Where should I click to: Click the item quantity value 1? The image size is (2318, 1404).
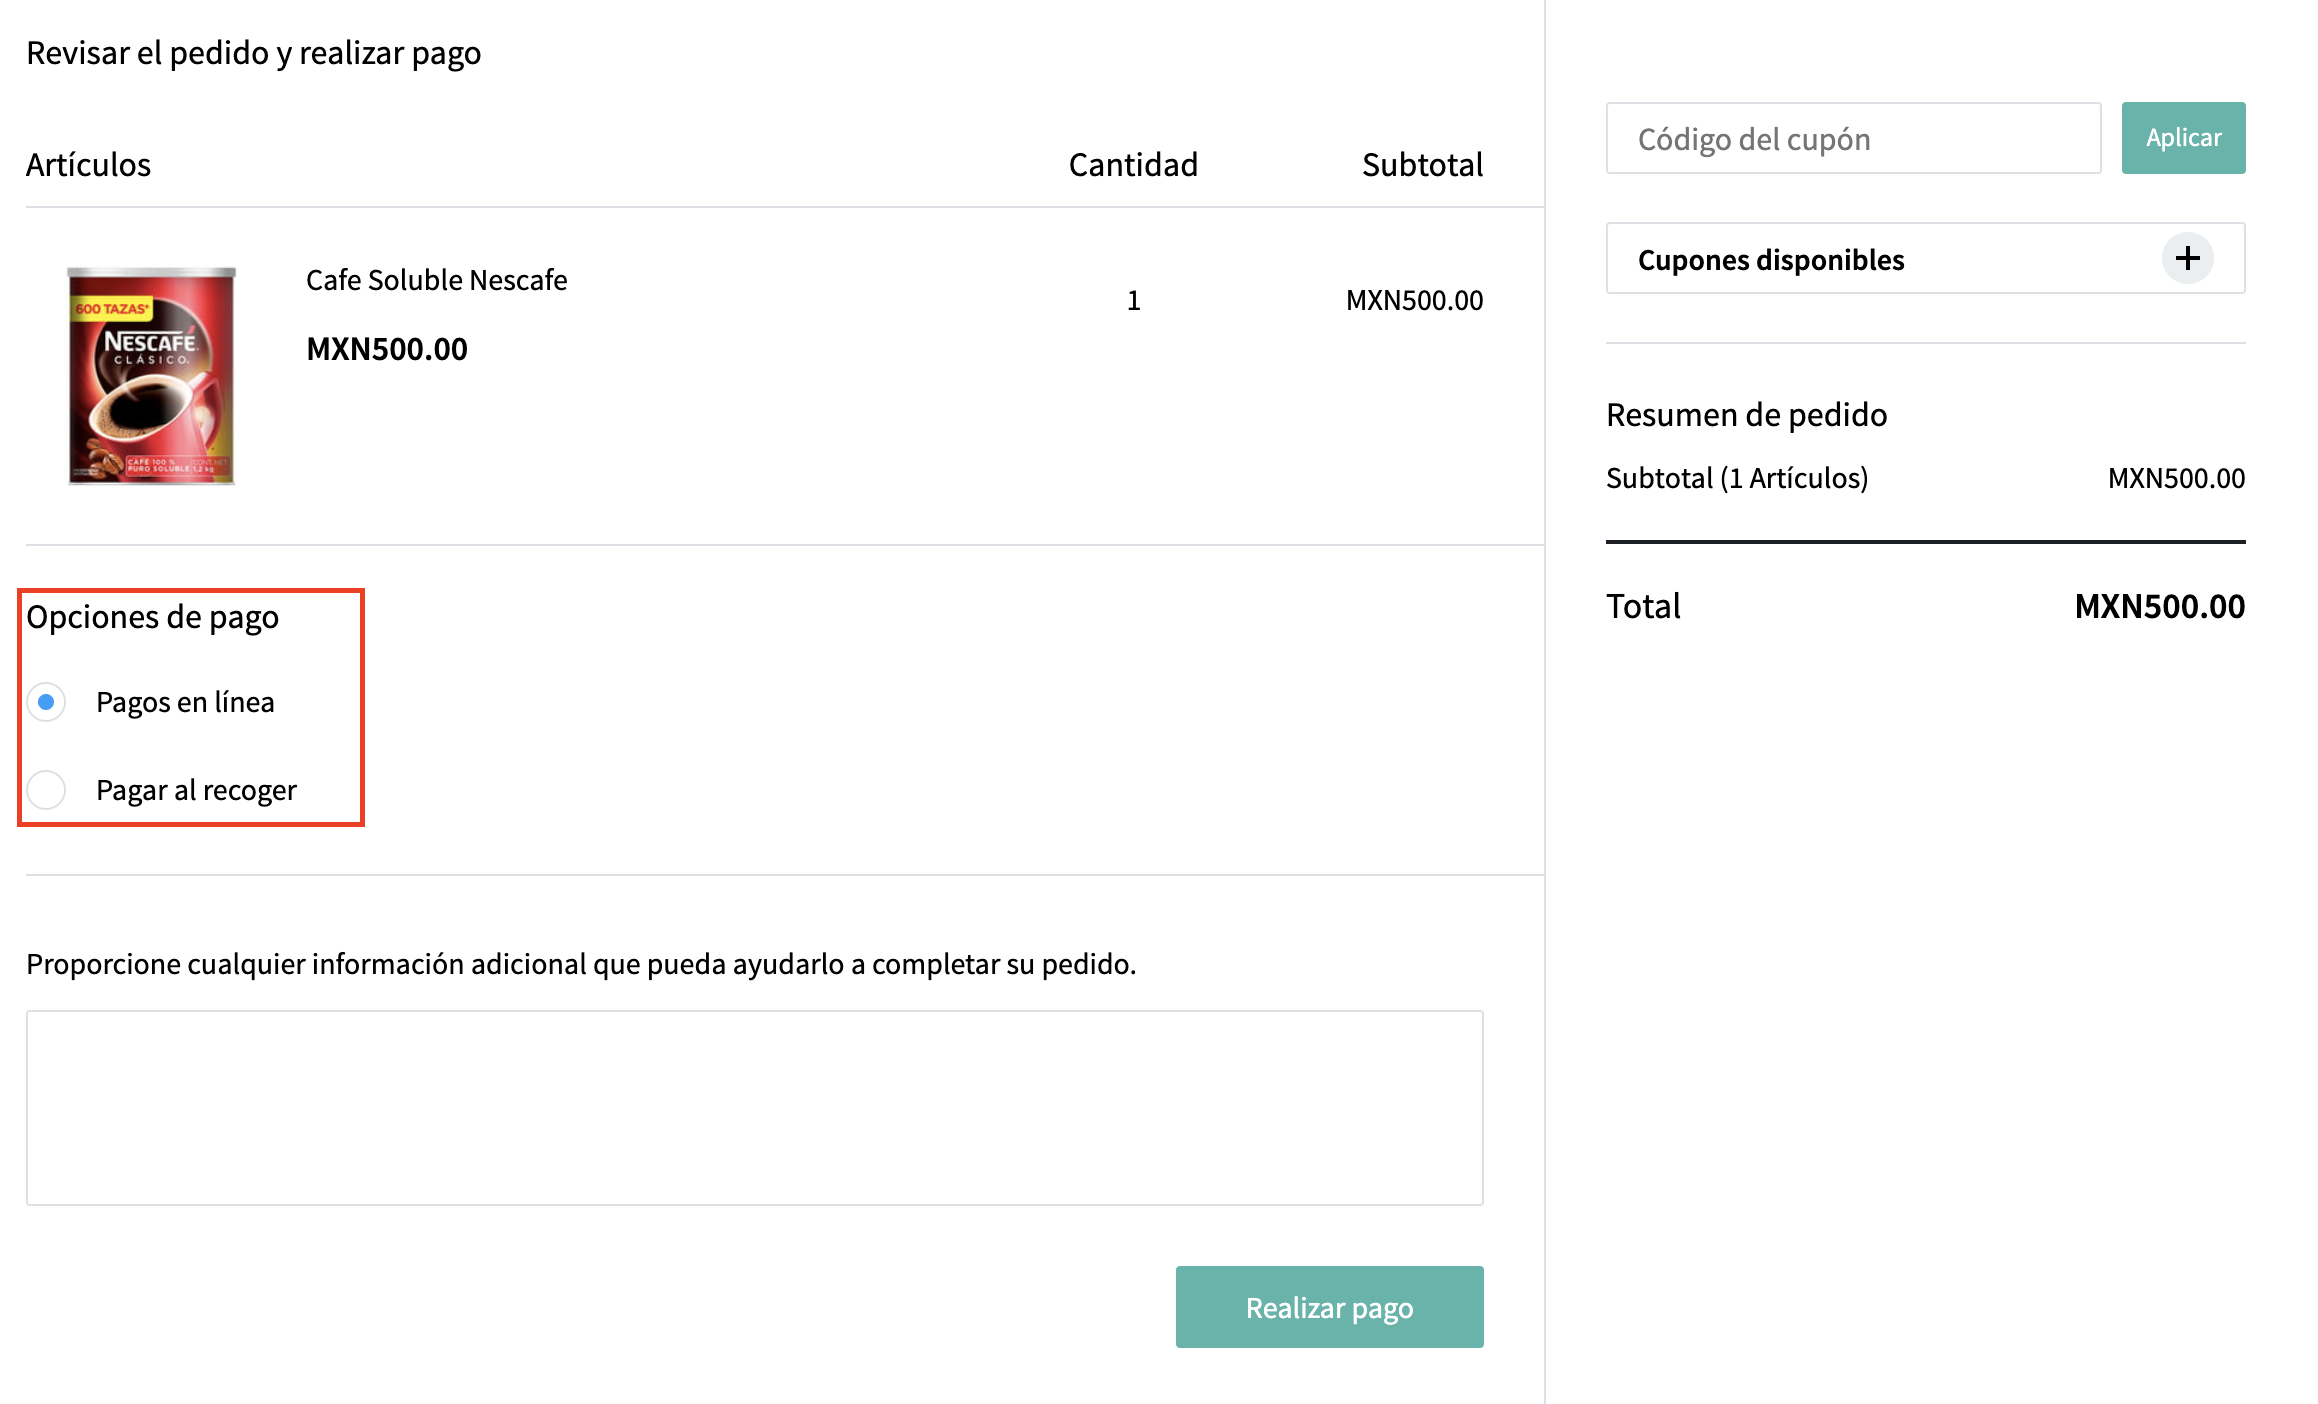pyautogui.click(x=1133, y=300)
